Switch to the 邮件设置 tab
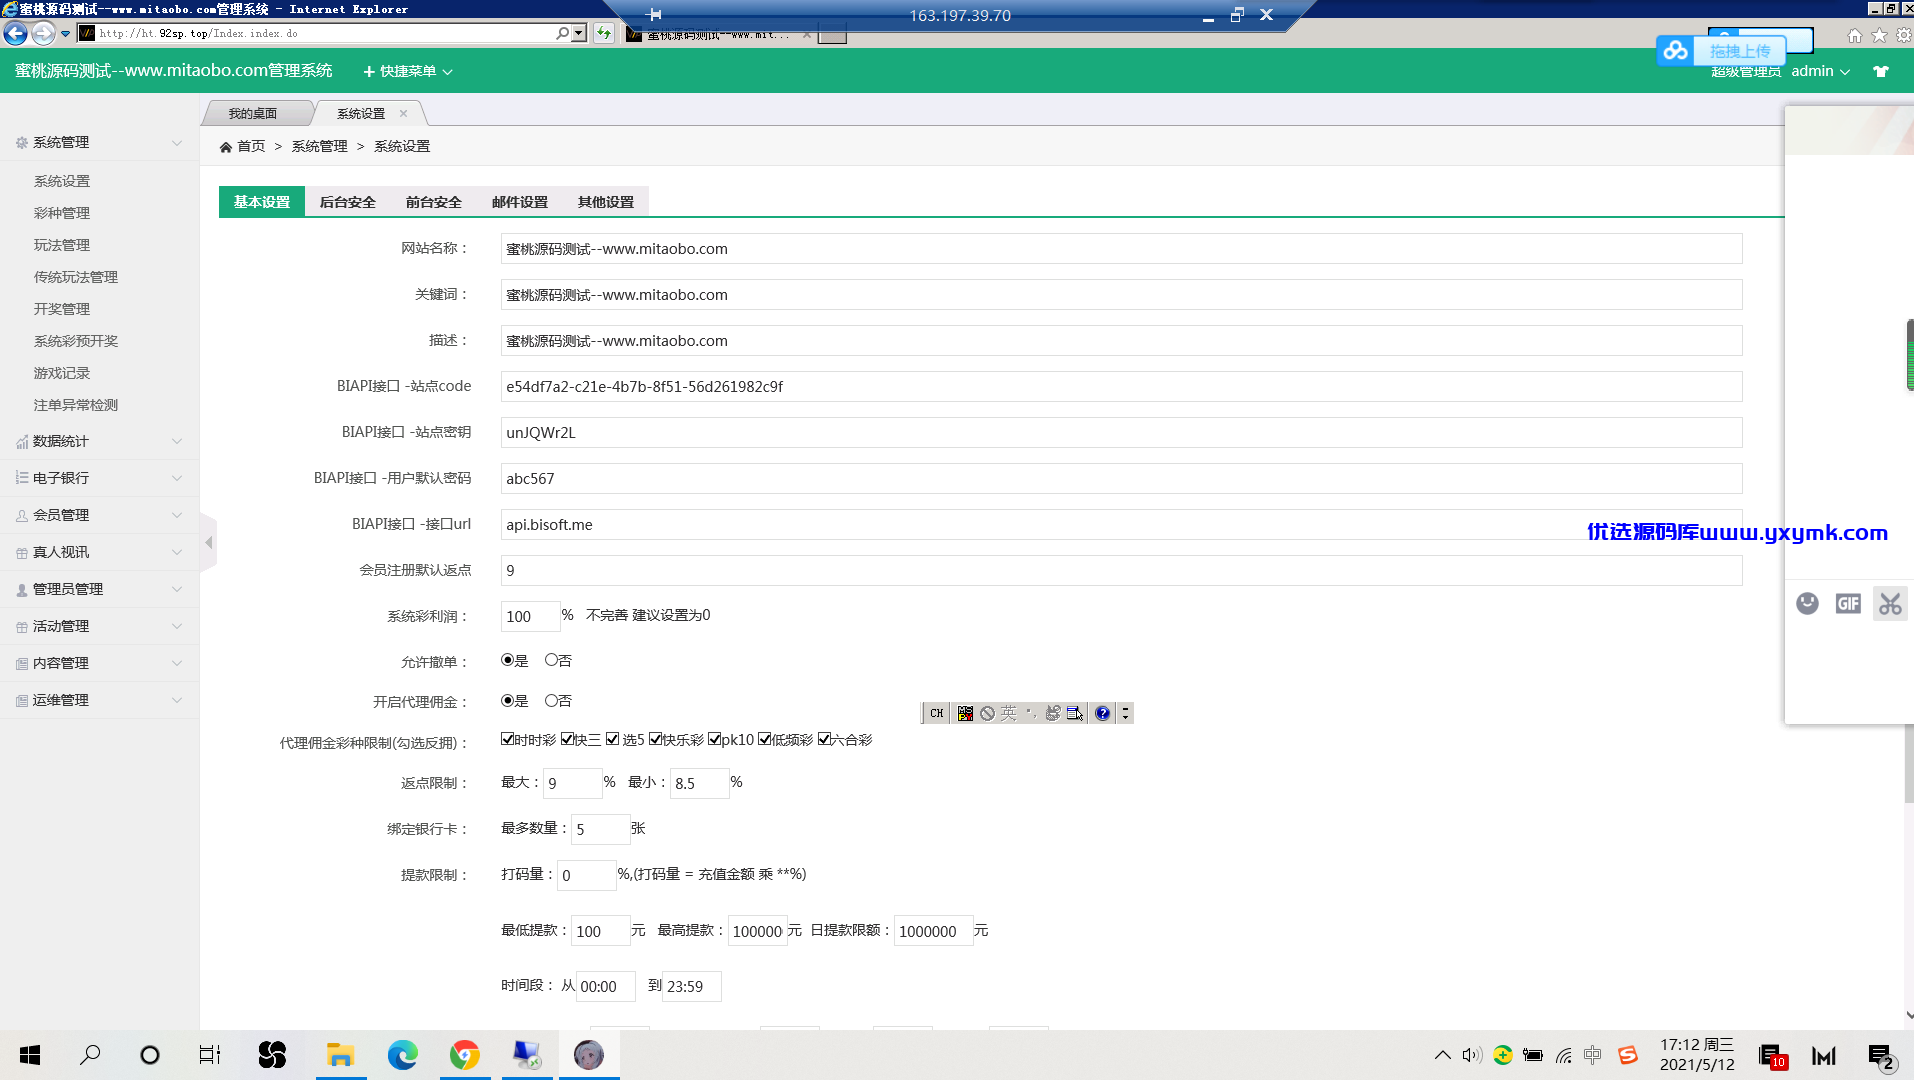Image resolution: width=1914 pixels, height=1080 pixels. (x=520, y=202)
